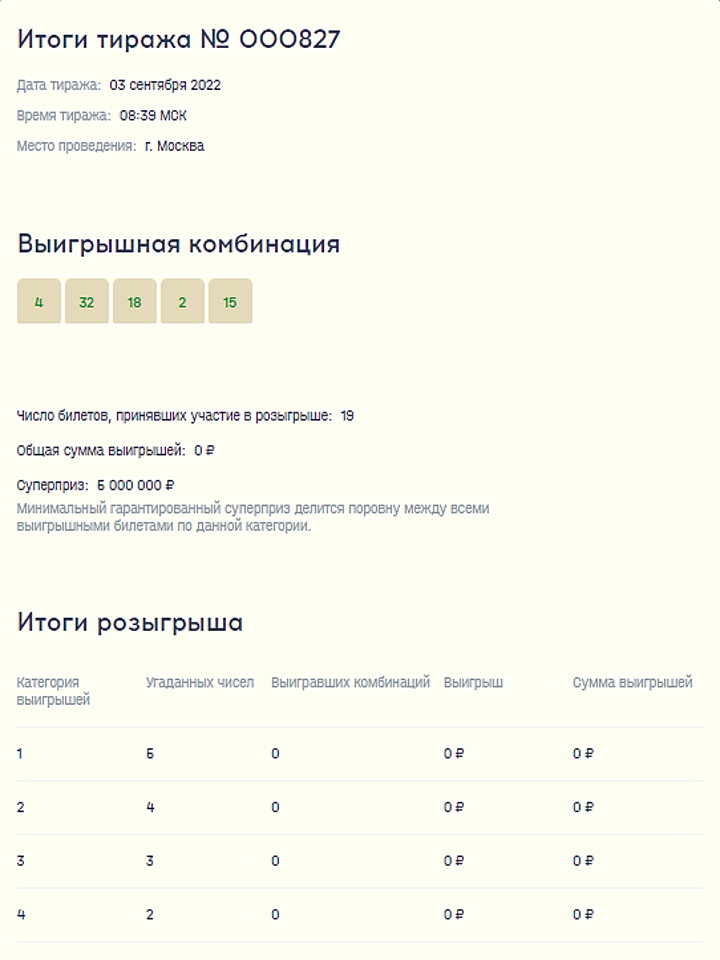Click the "Выигрышная комбинация" heading
Image resolution: width=720 pixels, height=960 pixels.
pyautogui.click(x=179, y=244)
